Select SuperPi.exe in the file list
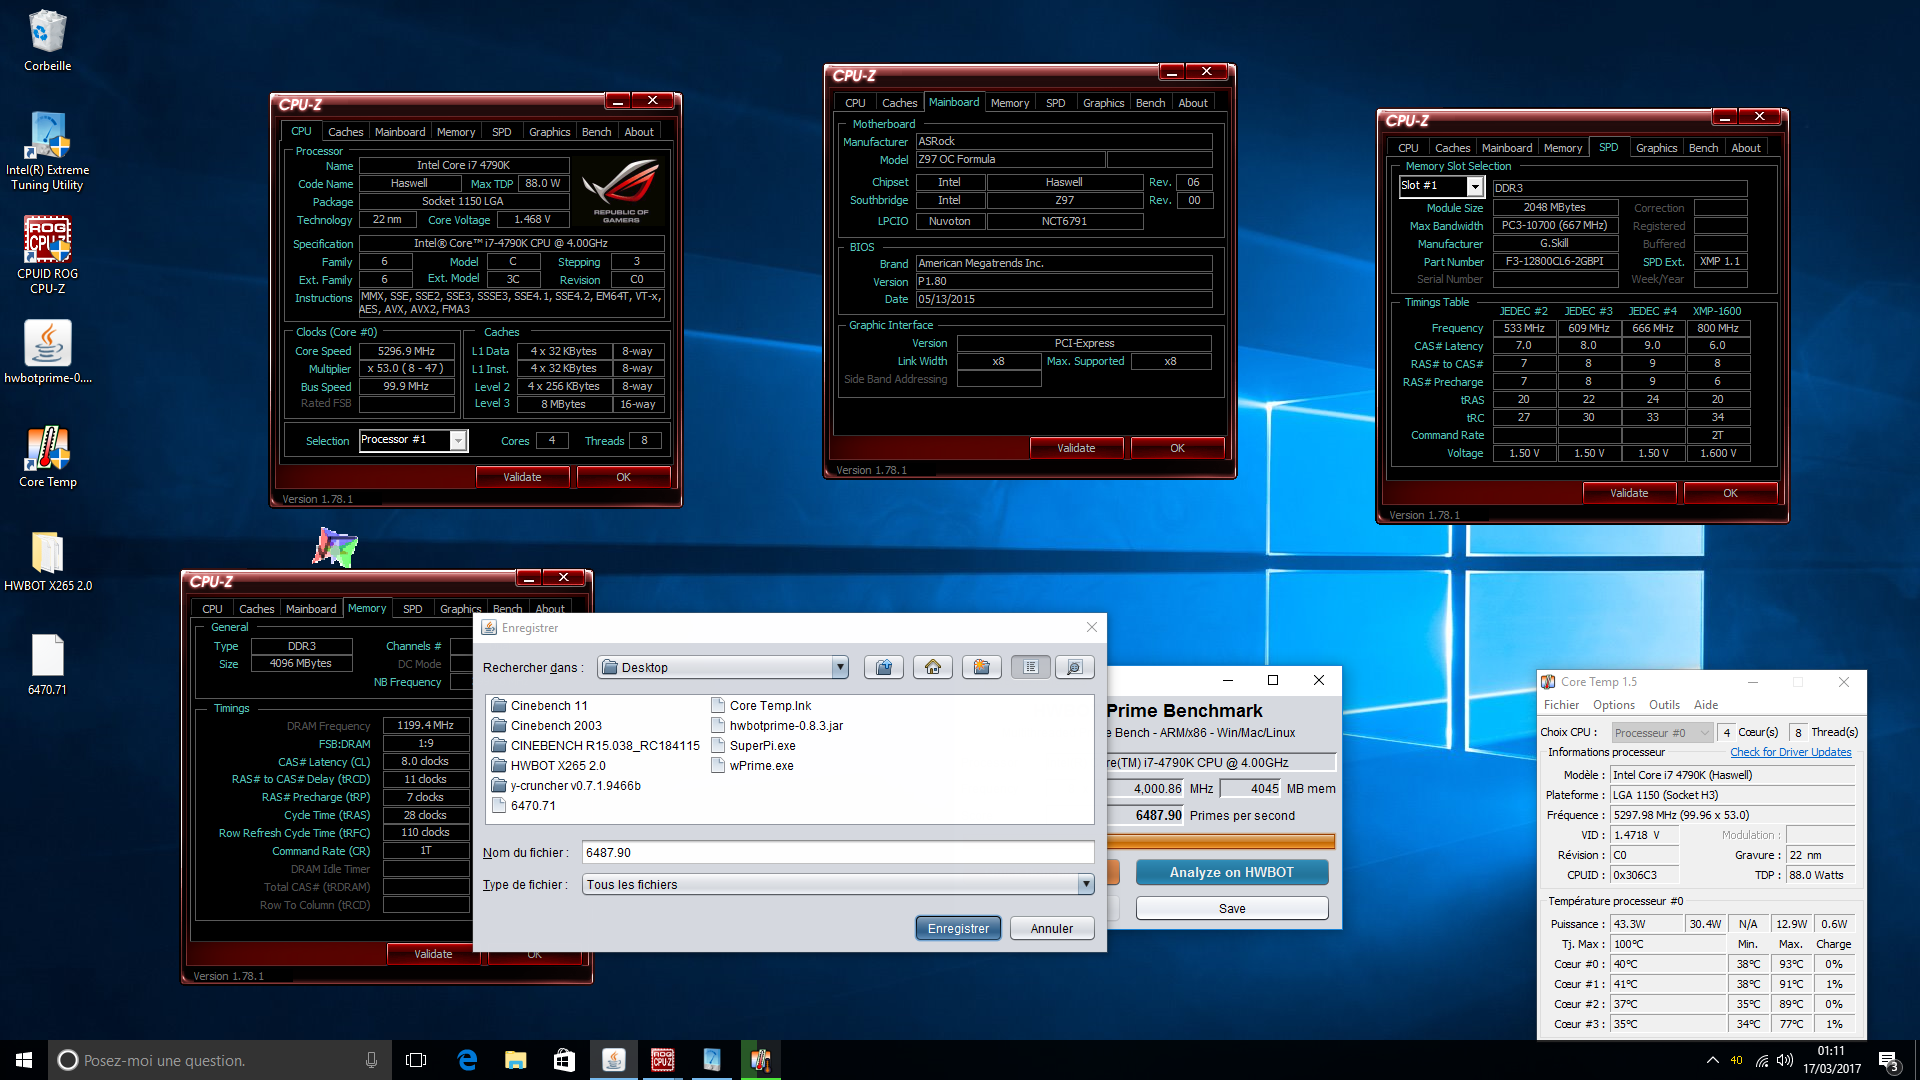Screen dimensions: 1920x1080 click(x=753, y=745)
